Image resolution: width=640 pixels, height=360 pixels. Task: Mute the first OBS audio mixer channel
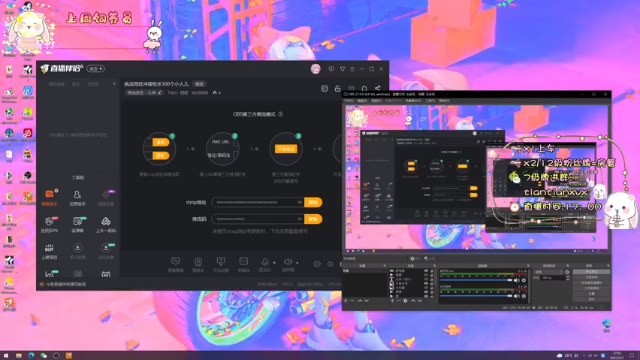pos(516,280)
